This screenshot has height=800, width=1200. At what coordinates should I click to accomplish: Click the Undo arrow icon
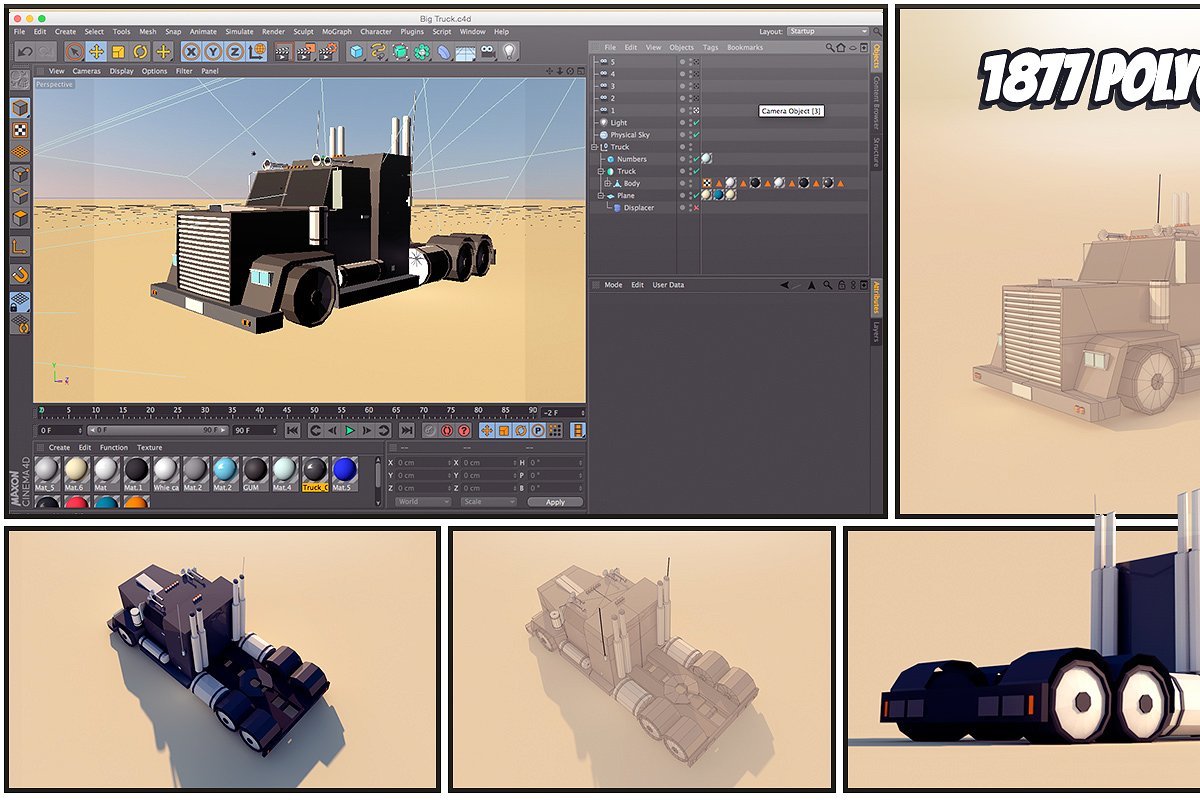pyautogui.click(x=25, y=52)
